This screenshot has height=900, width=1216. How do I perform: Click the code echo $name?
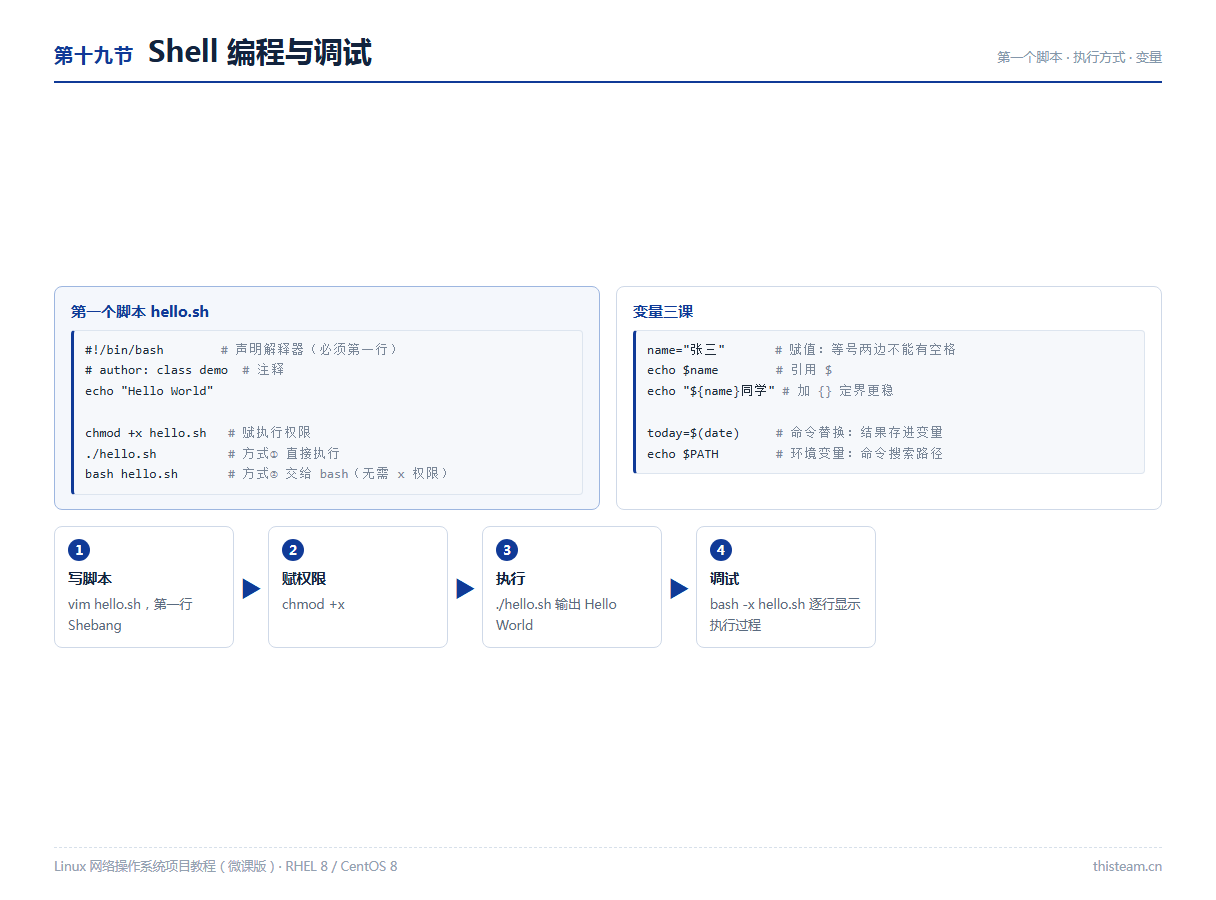683,370
